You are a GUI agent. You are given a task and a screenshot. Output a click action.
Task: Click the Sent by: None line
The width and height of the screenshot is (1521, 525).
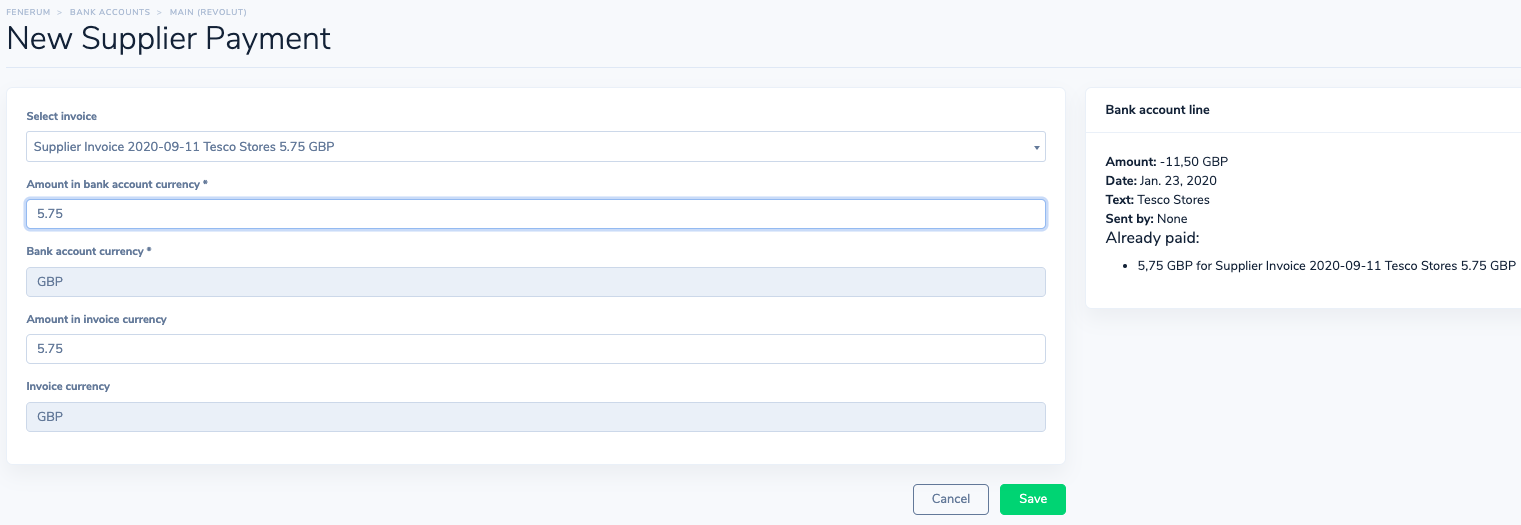[1146, 219]
